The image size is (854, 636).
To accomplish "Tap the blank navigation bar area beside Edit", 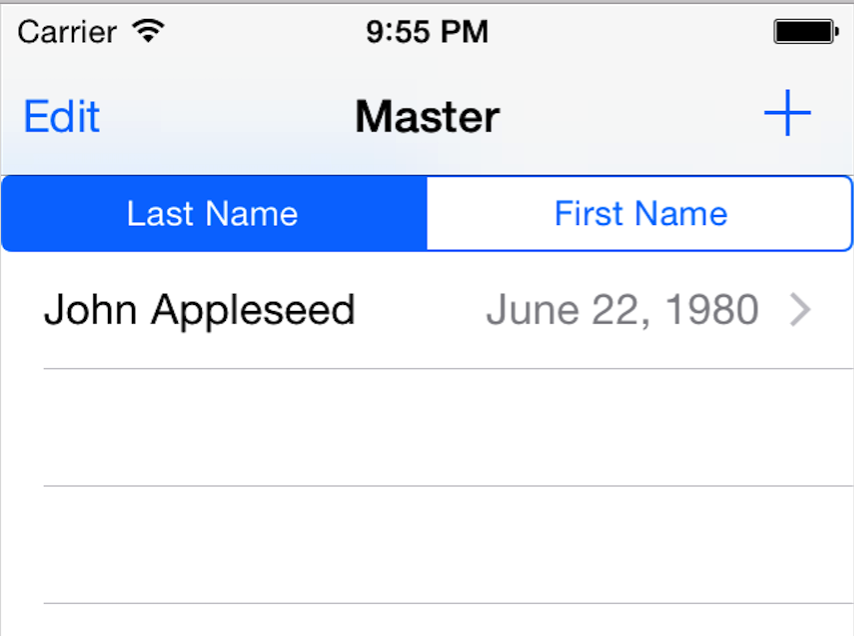I will [220, 117].
